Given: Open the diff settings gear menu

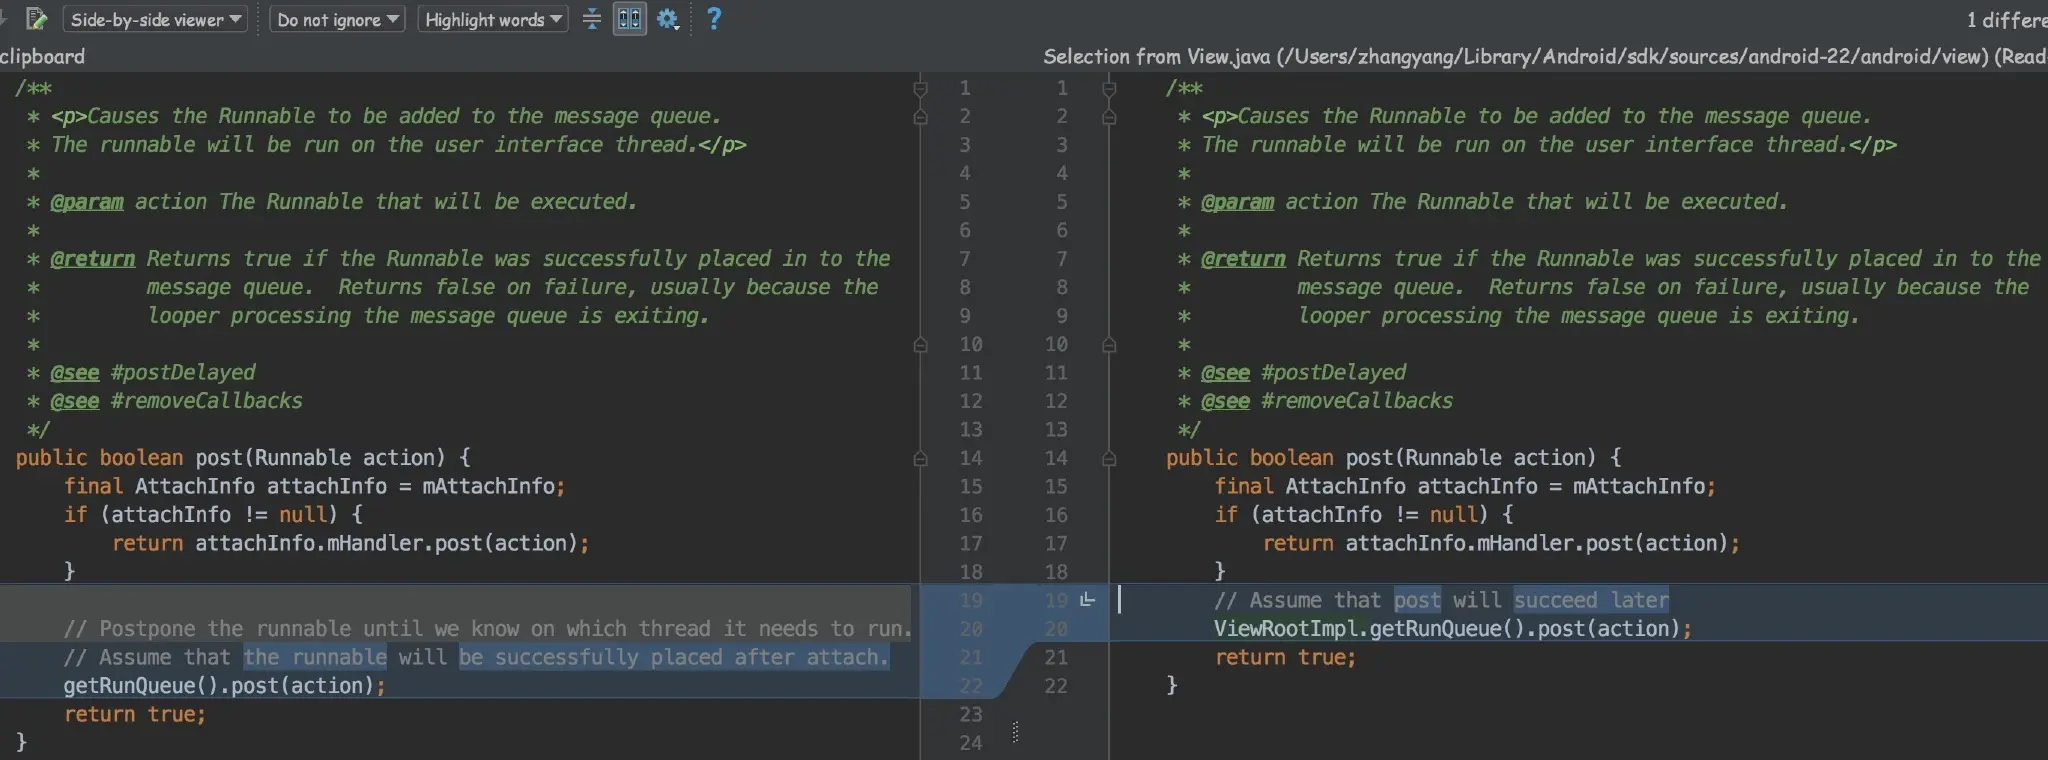Looking at the screenshot, I should point(668,19).
